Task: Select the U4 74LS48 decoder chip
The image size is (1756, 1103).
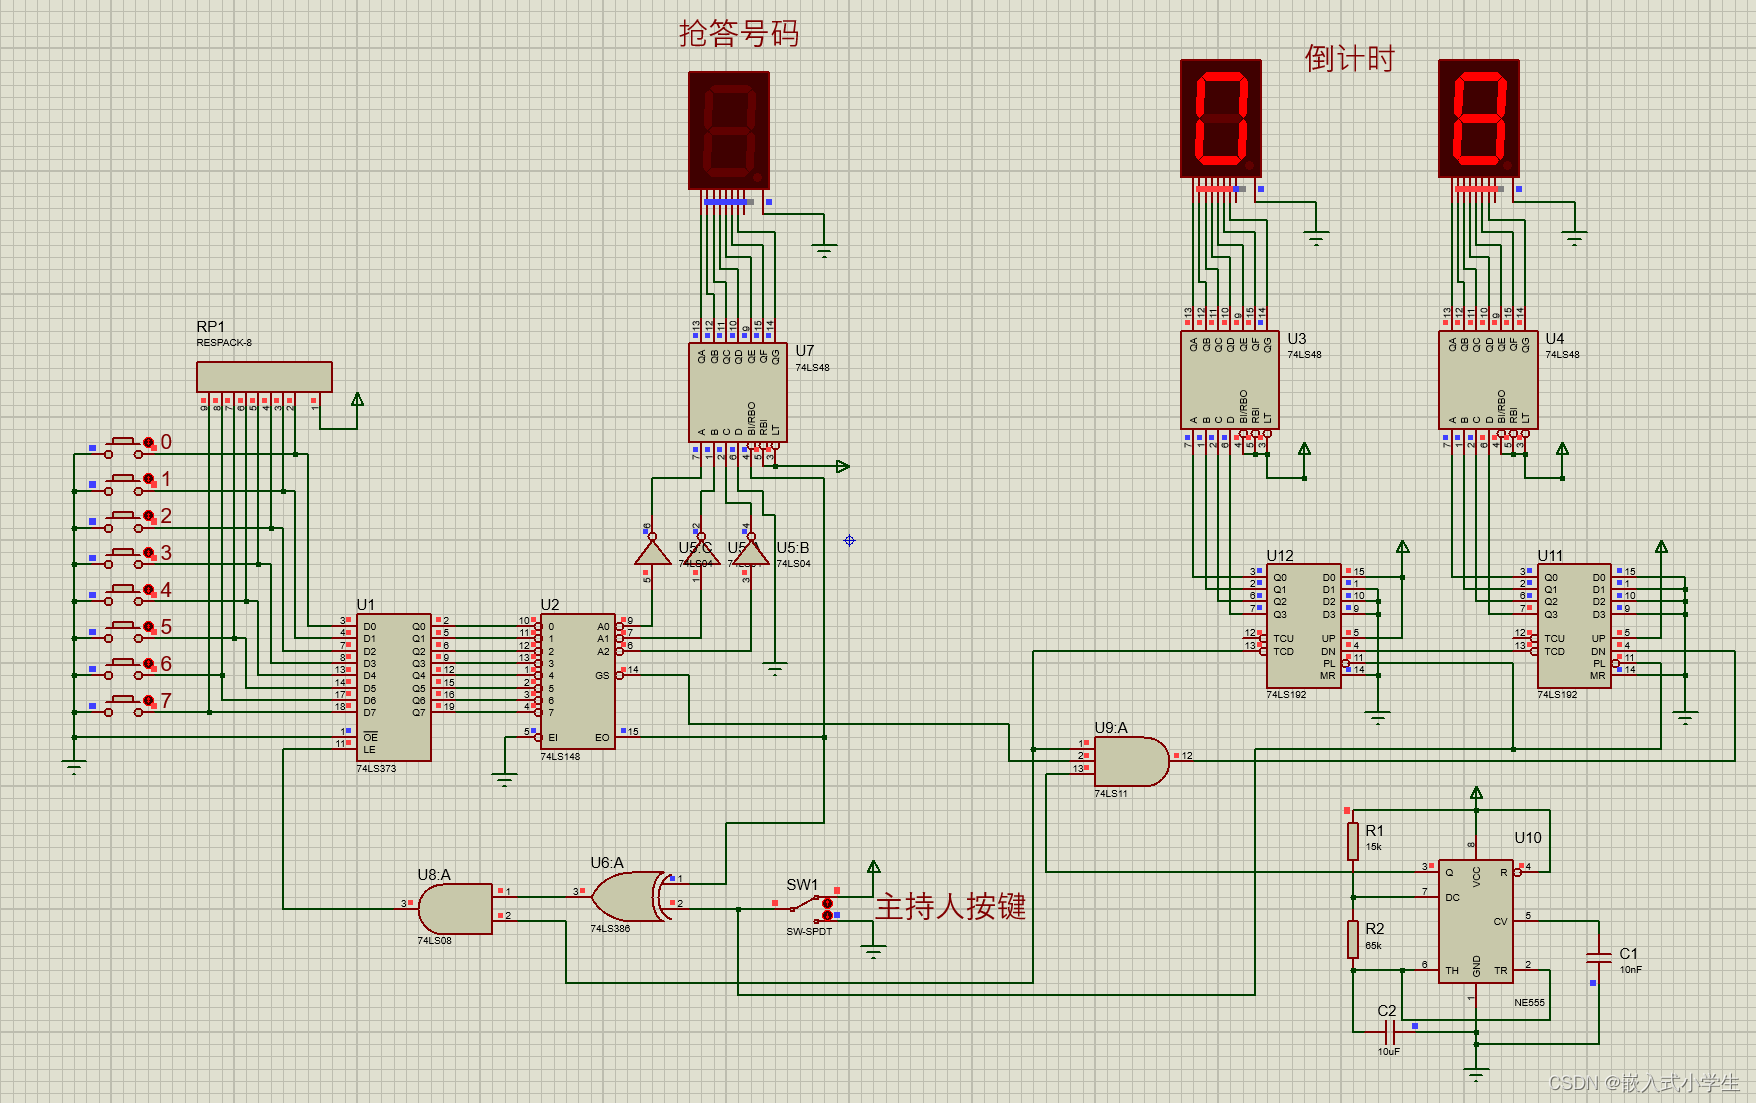Action: pos(1488,380)
